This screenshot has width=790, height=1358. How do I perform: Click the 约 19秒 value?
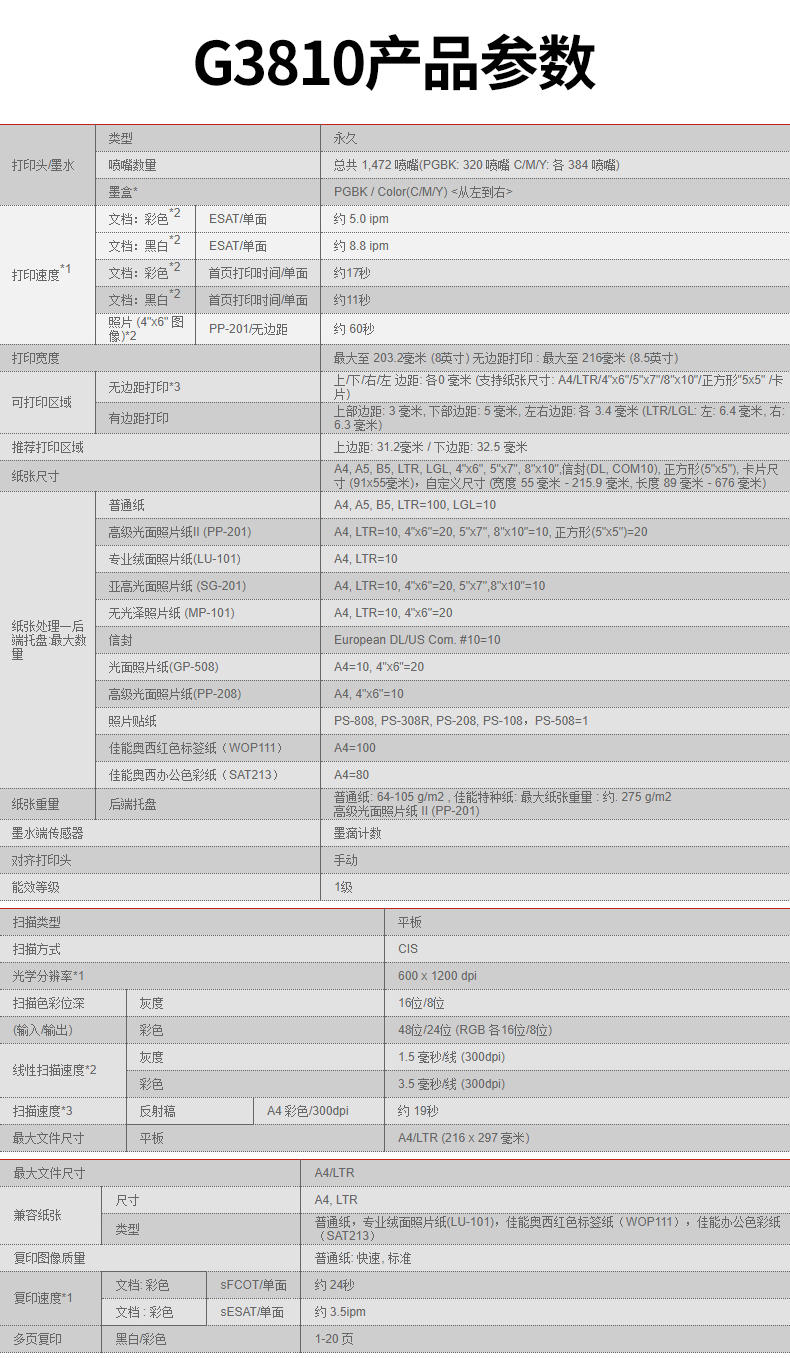(418, 1111)
